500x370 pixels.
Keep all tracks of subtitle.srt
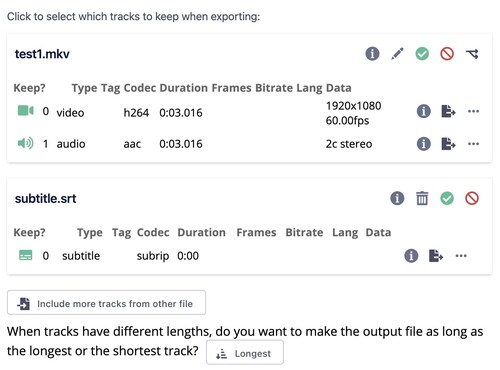447,198
